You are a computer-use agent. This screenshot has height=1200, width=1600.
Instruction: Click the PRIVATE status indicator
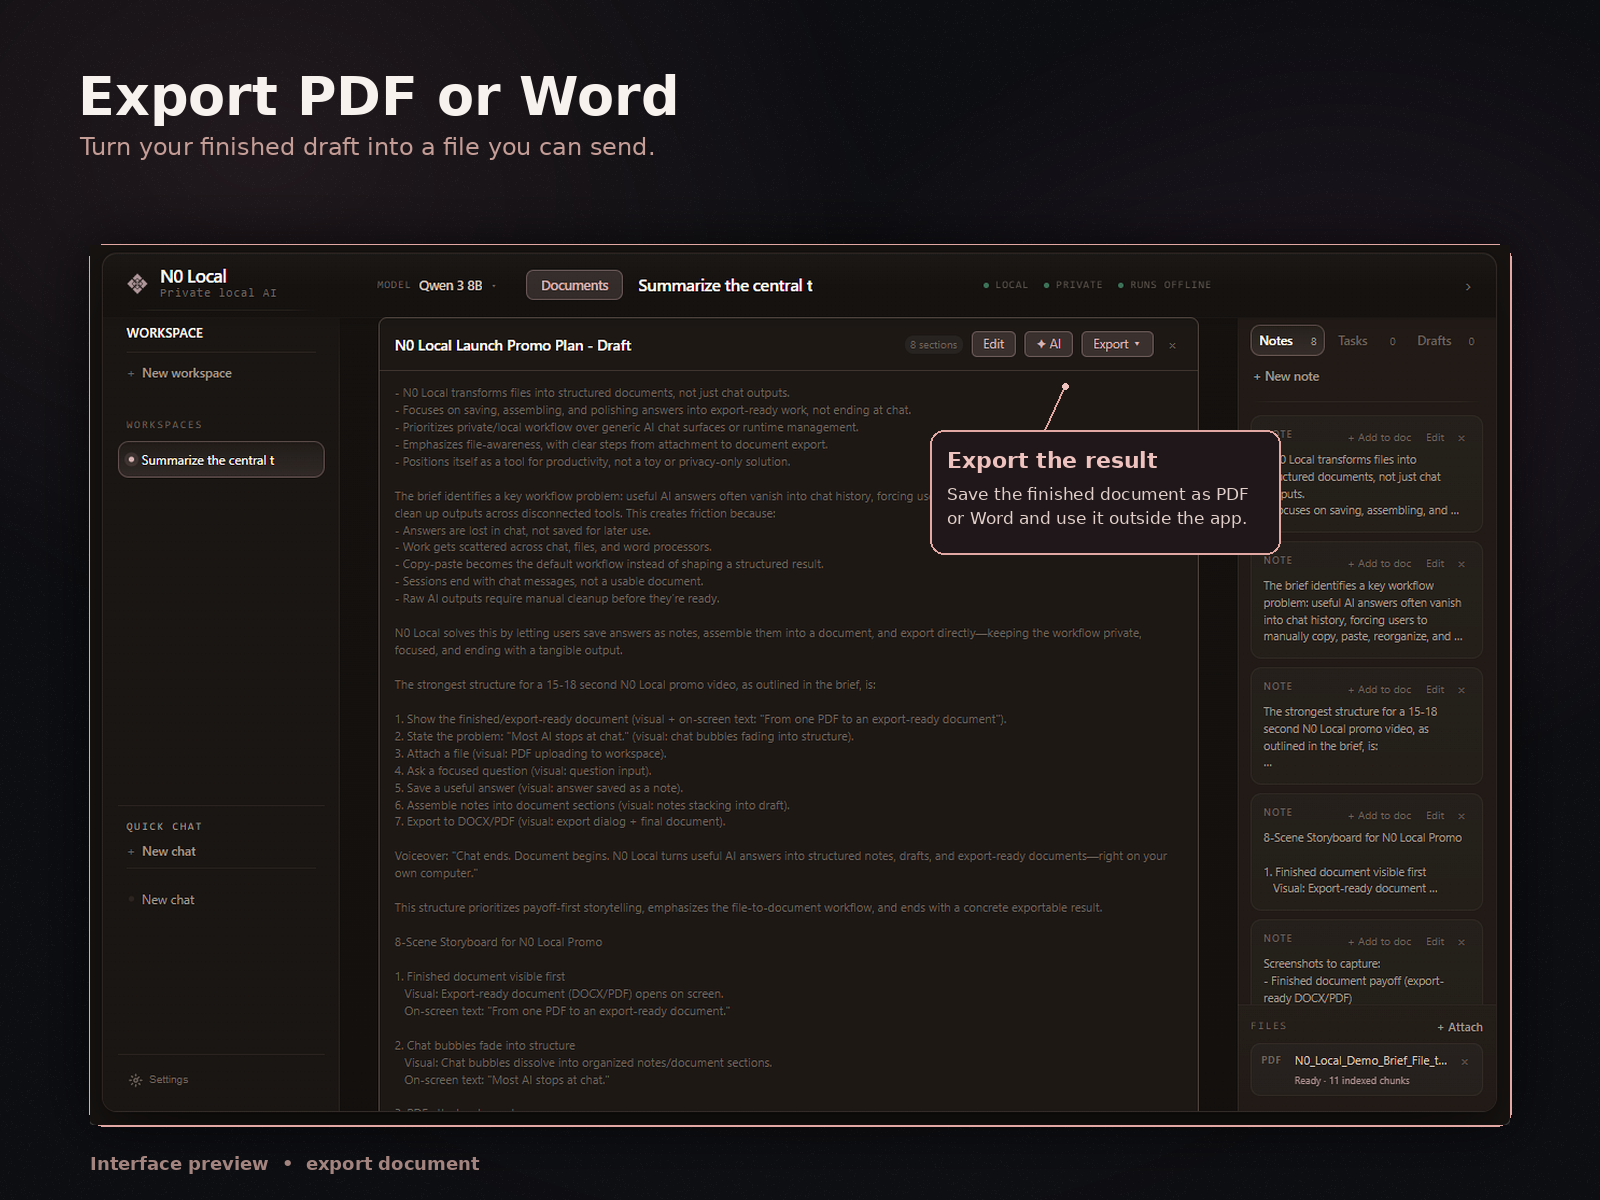tap(1073, 285)
